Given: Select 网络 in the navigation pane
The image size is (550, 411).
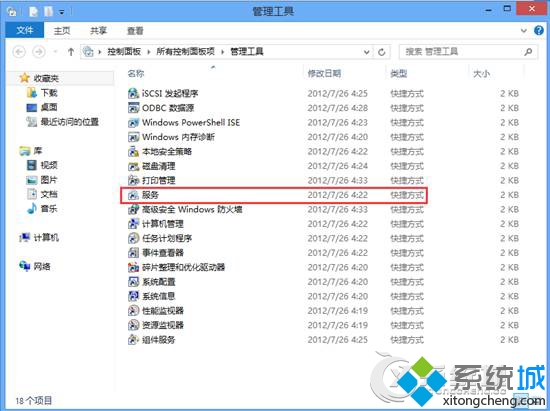Looking at the screenshot, I should click(42, 267).
